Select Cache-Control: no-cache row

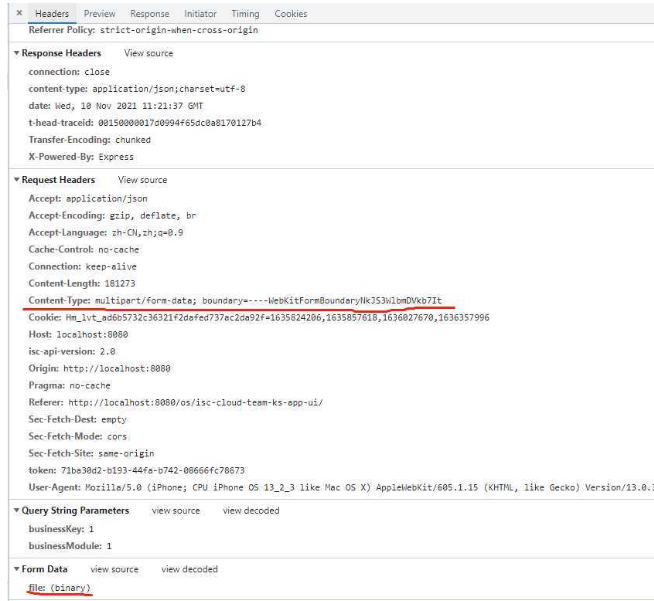click(84, 249)
